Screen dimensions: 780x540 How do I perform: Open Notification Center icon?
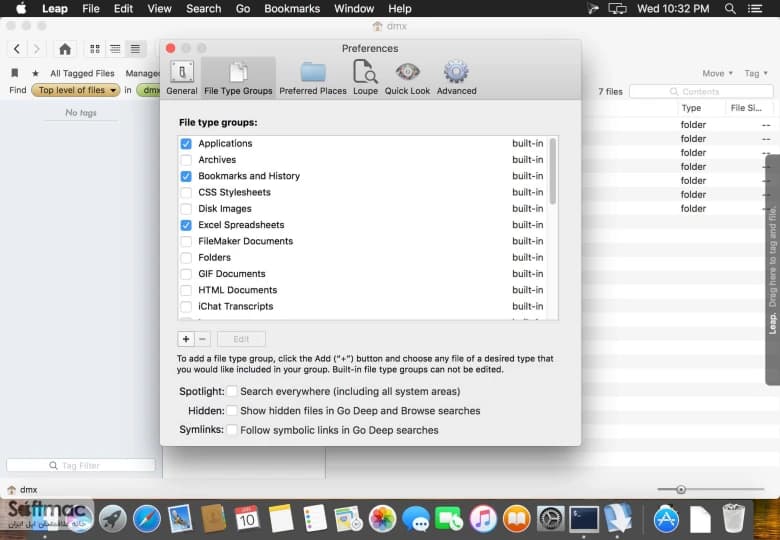[x=755, y=8]
